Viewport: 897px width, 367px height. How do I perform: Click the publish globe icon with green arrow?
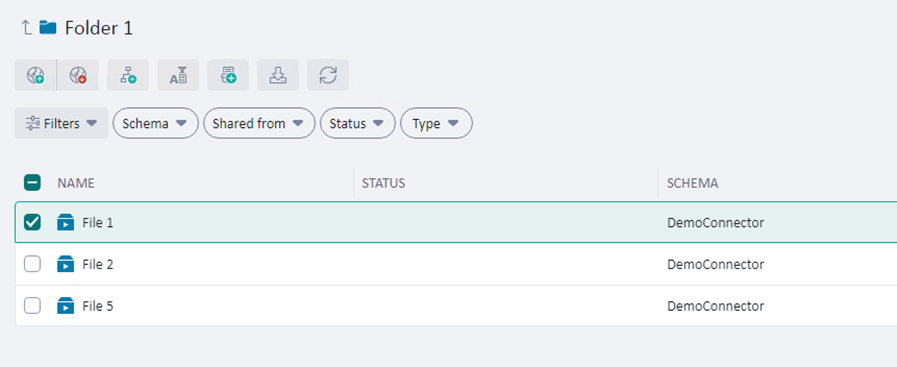[35, 75]
